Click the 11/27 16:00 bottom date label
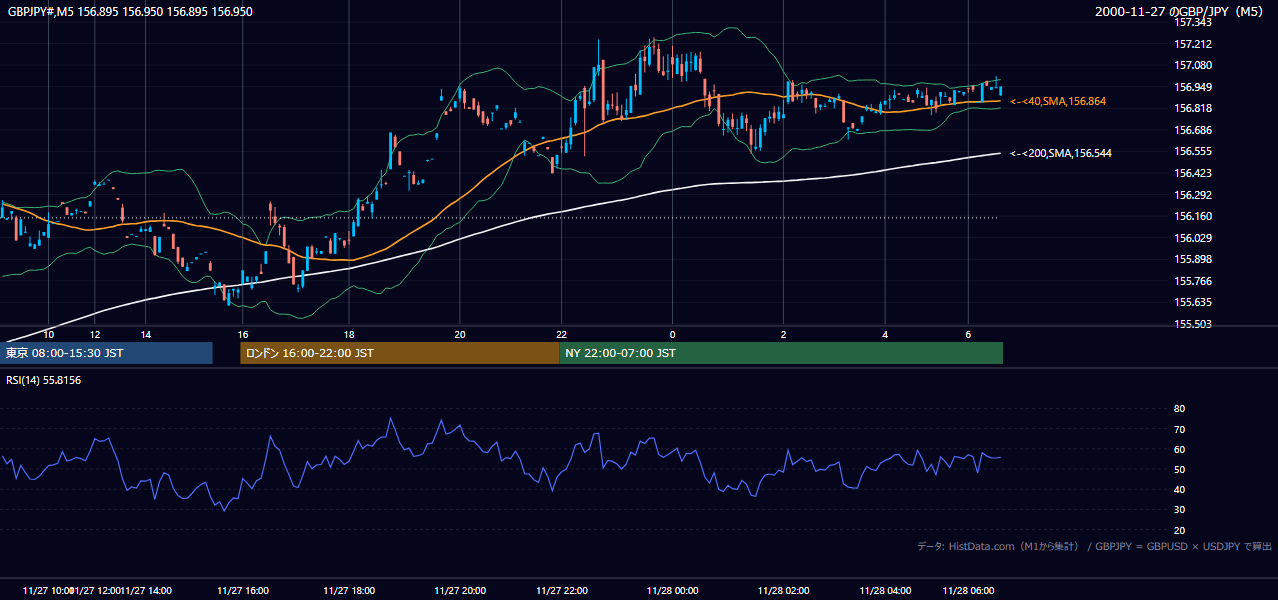 click(243, 590)
